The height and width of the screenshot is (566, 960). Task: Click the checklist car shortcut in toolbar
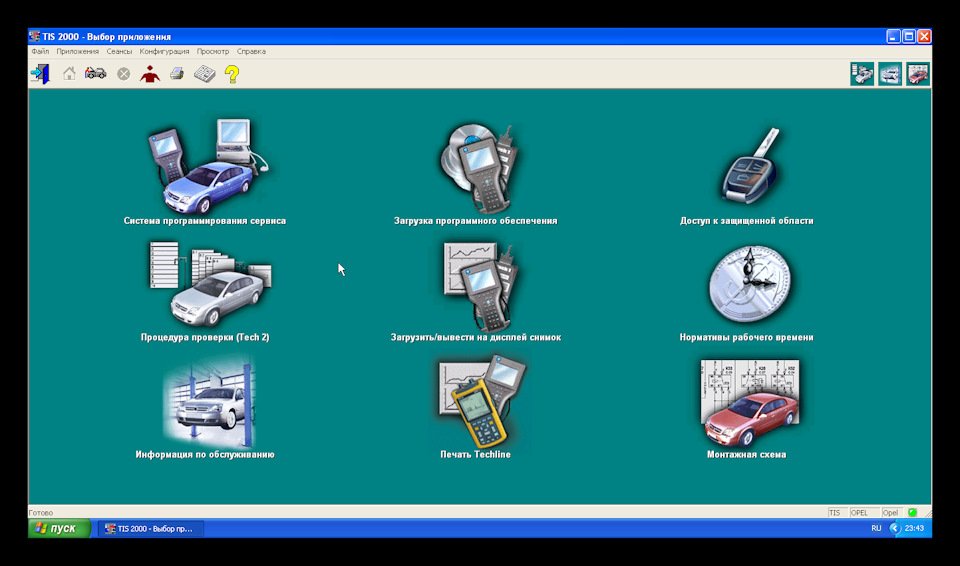(x=862, y=74)
